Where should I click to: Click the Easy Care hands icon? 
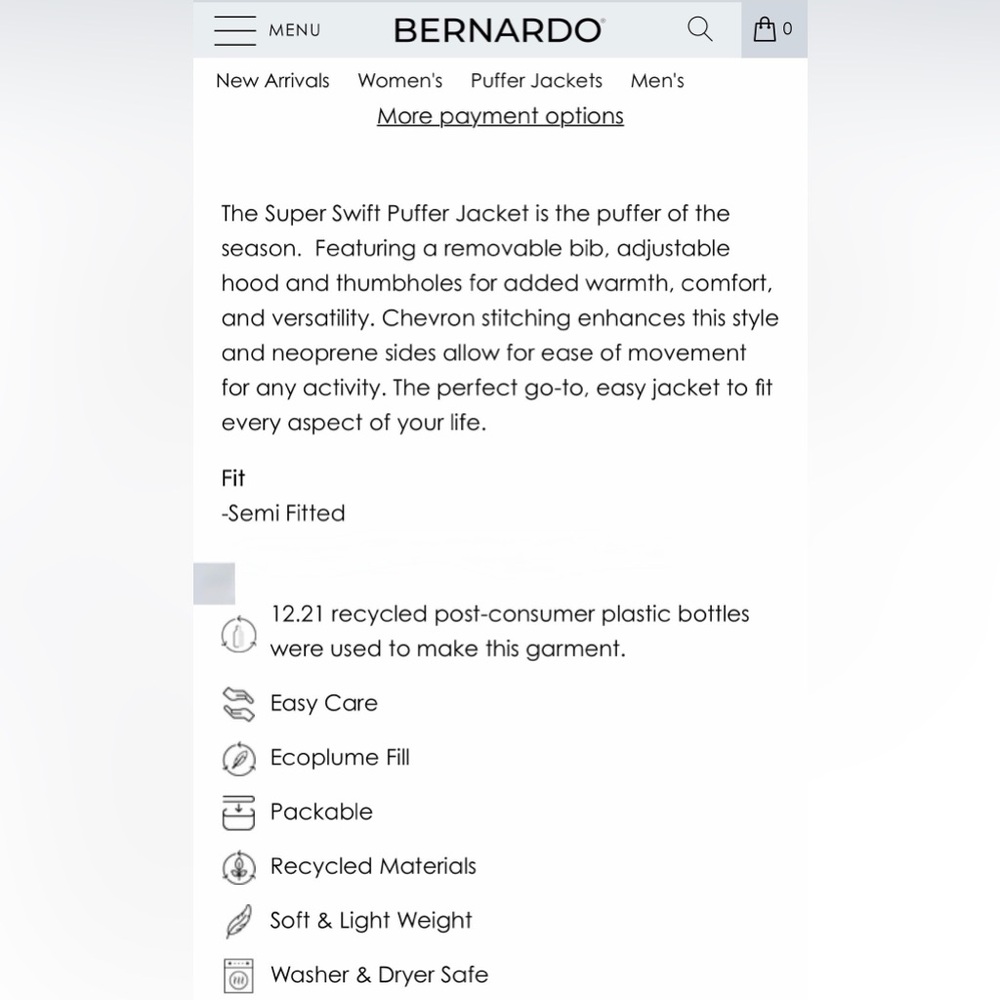pyautogui.click(x=239, y=704)
